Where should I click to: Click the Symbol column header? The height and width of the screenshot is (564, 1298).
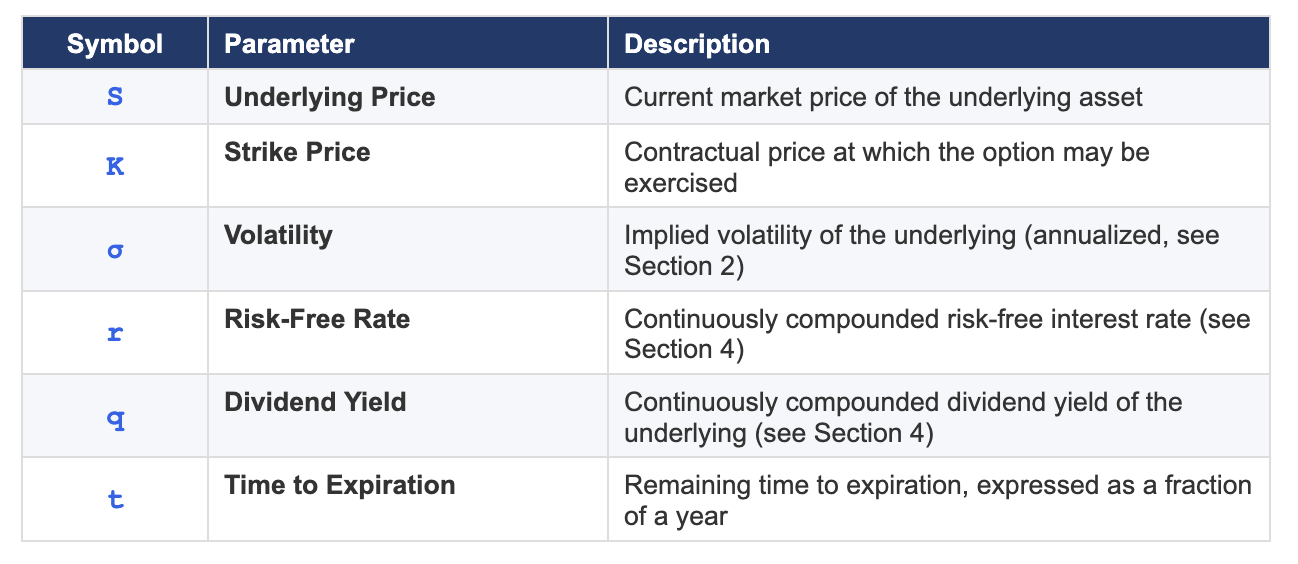(x=115, y=44)
